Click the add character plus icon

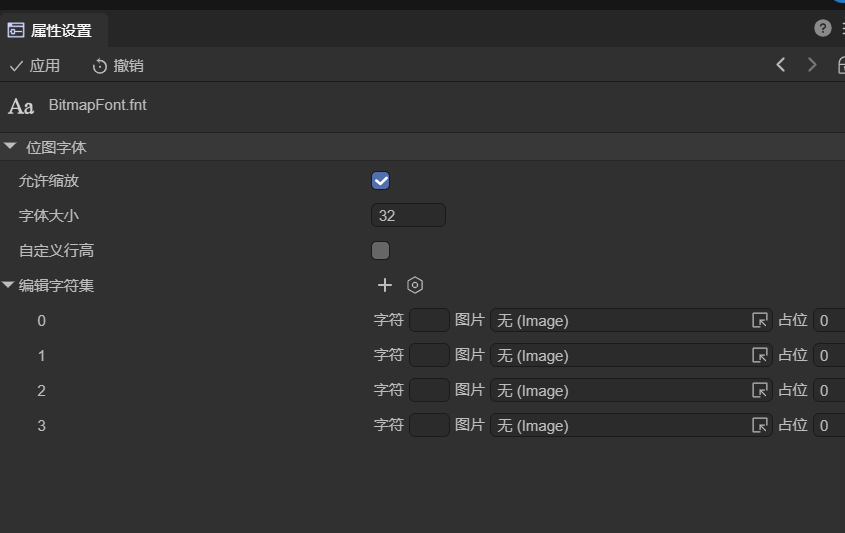(x=385, y=285)
